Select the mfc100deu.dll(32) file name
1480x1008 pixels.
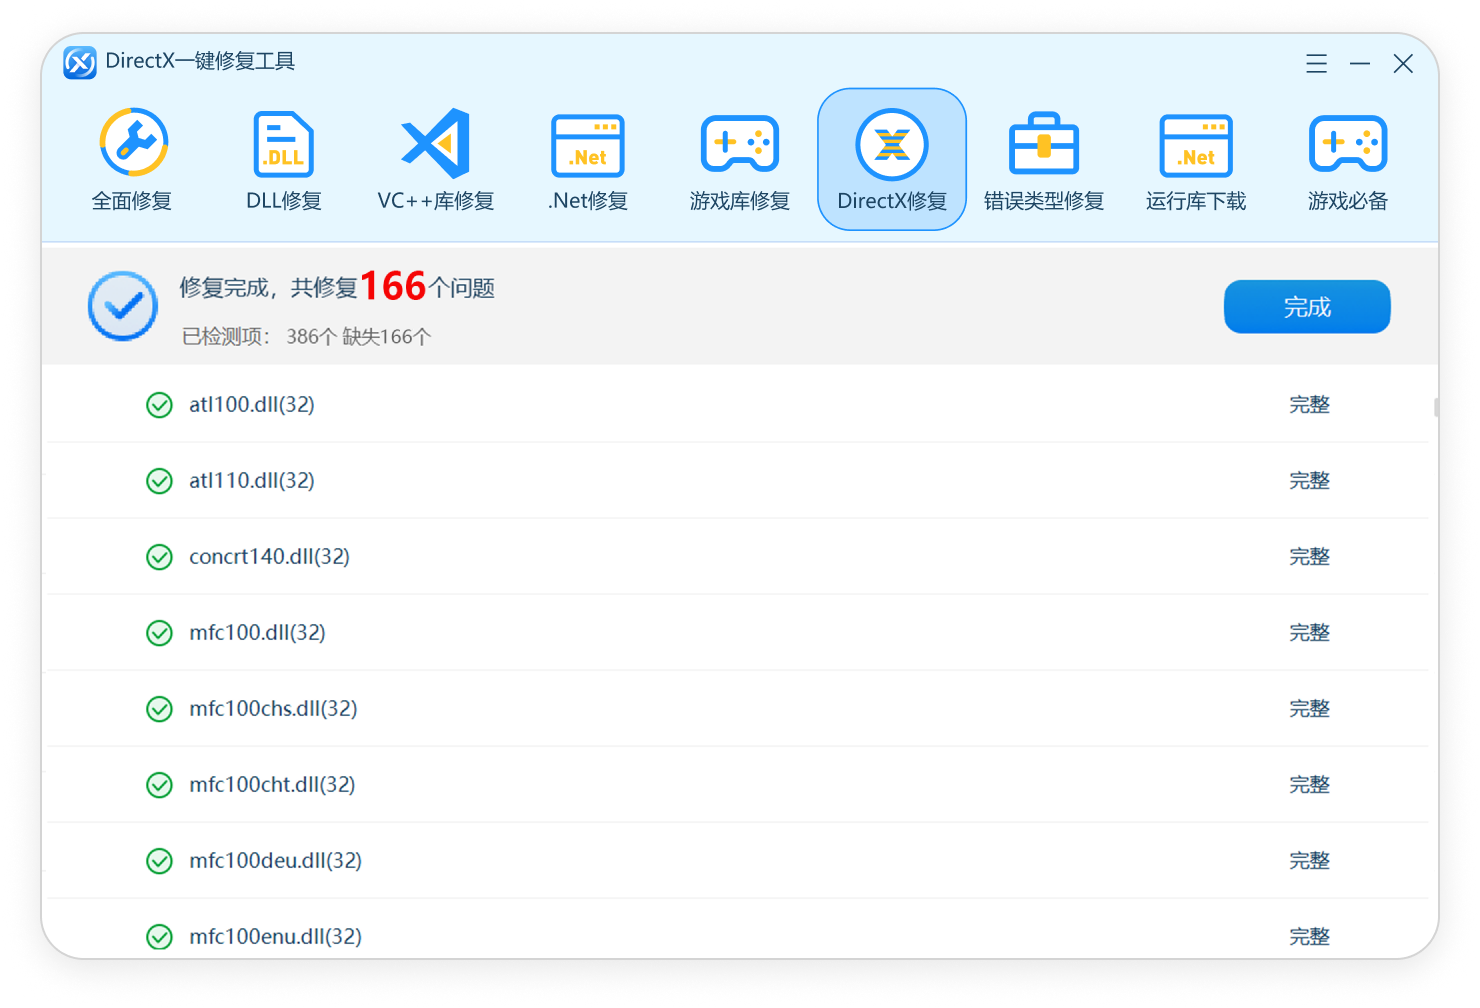(276, 860)
